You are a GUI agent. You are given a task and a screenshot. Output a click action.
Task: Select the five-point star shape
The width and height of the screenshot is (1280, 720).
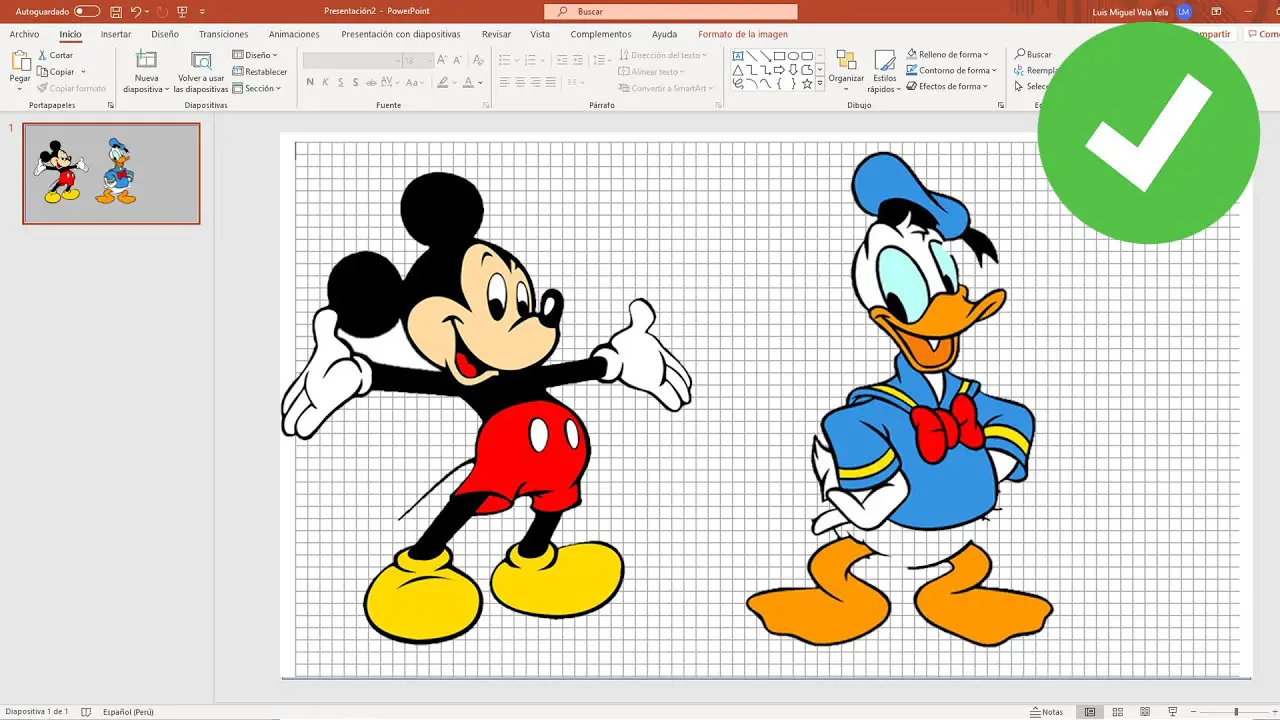807,84
